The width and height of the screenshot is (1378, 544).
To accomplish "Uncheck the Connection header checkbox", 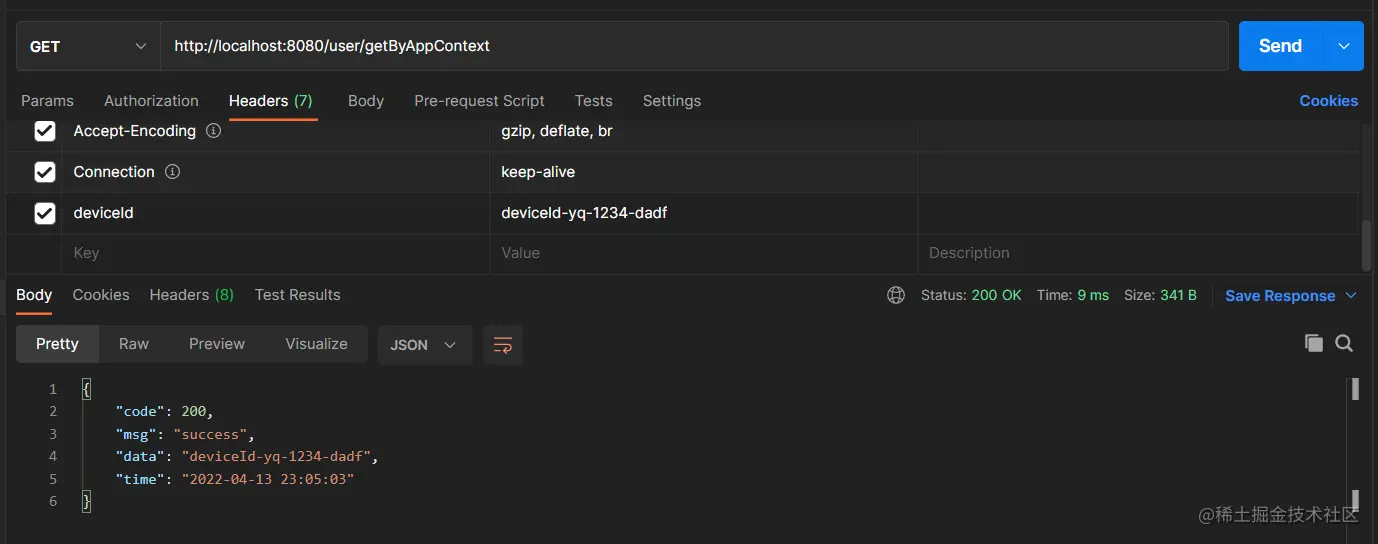I will [45, 172].
